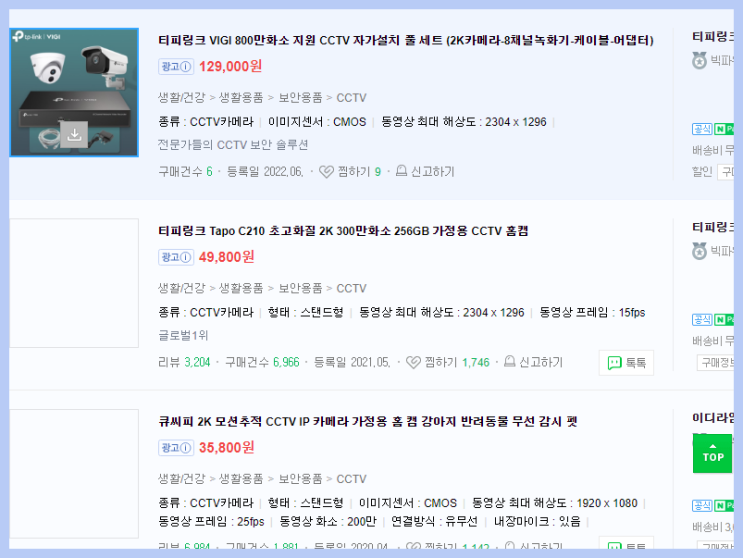Viewport: 743px width, 558px height.
Task: Open the 구매정보 button in Tapo seller column
Action: [716, 363]
